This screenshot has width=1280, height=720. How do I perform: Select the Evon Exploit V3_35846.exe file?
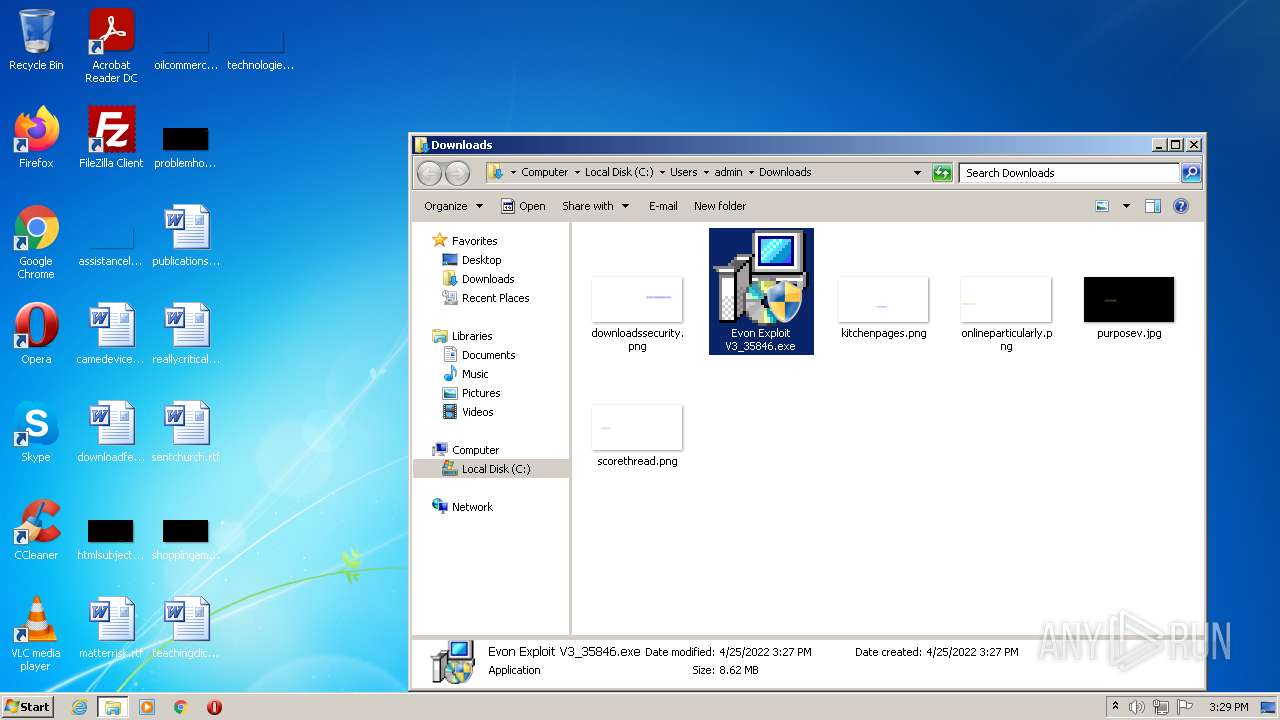pyautogui.click(x=761, y=291)
